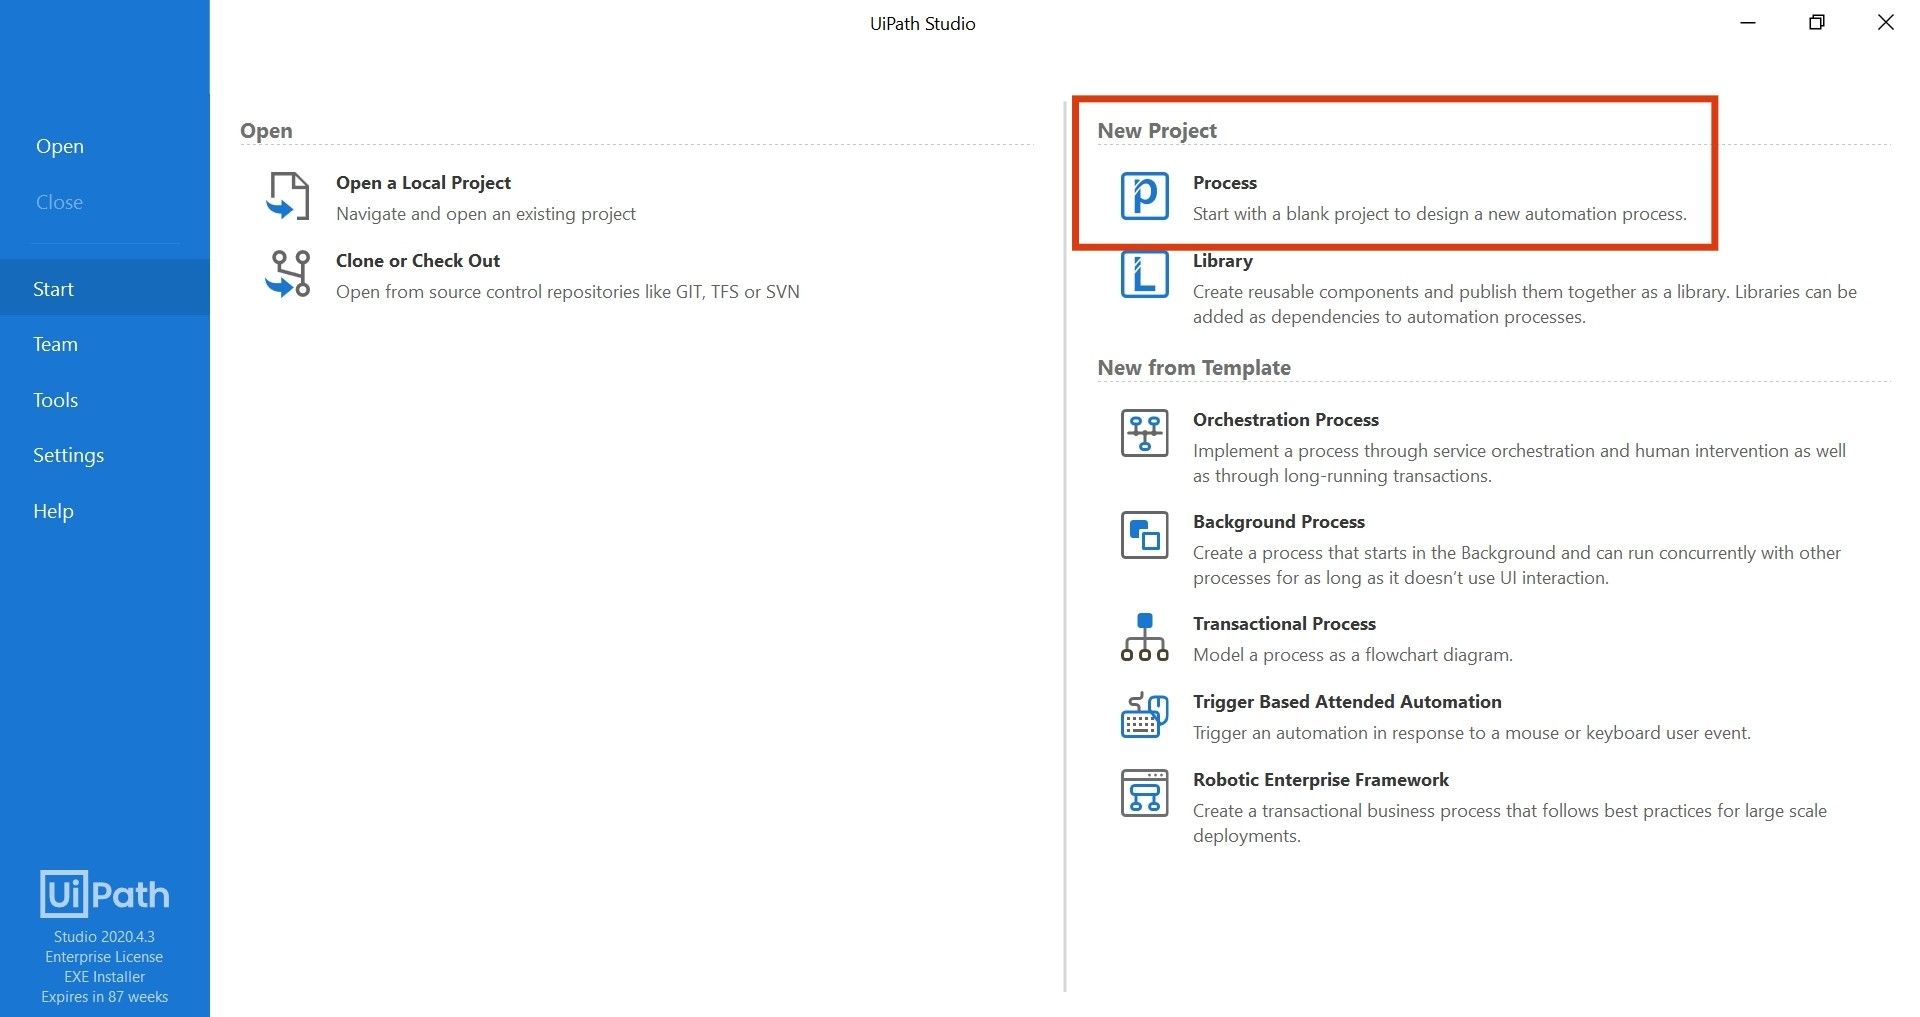
Task: Open the Settings section
Action: point(68,455)
